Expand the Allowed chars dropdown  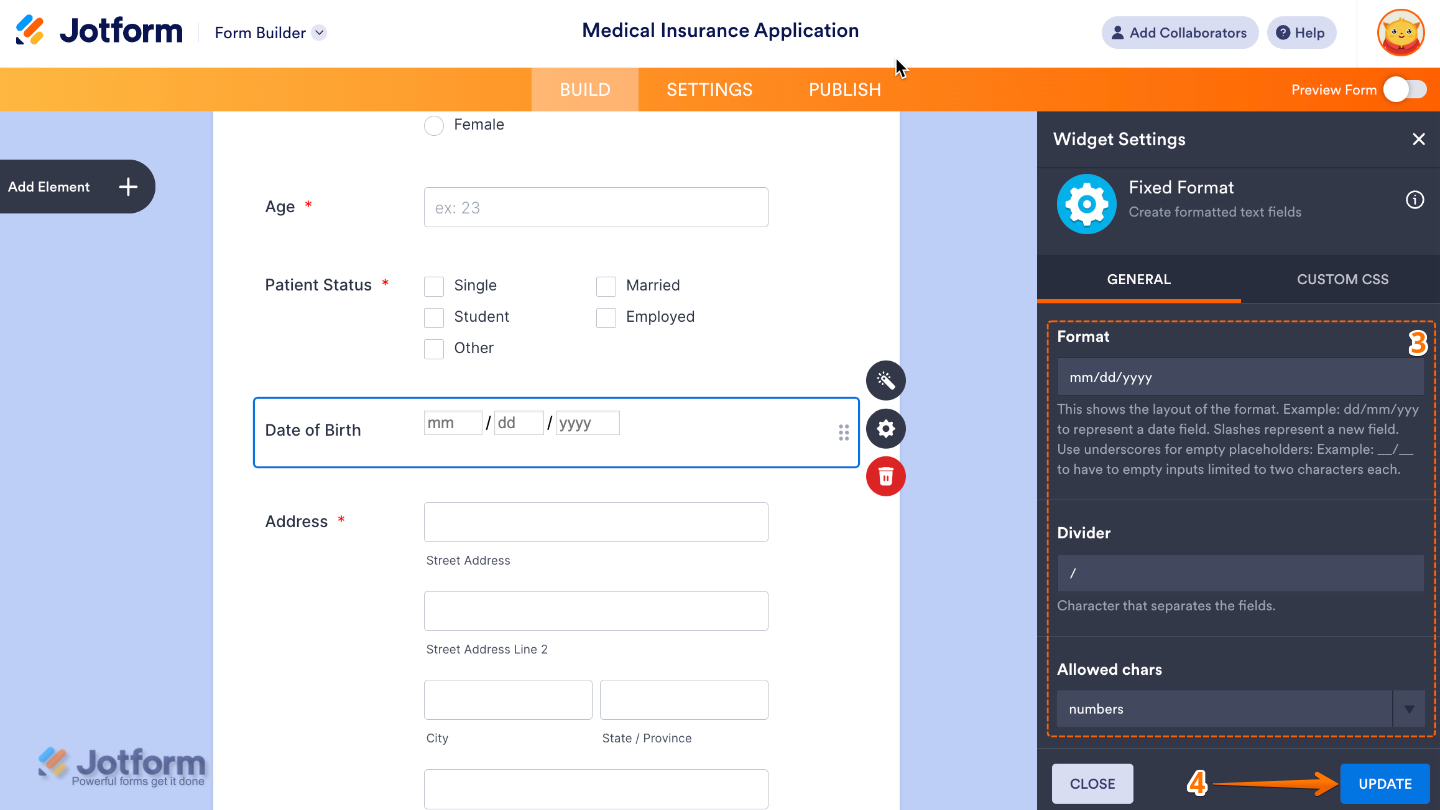(x=1408, y=709)
